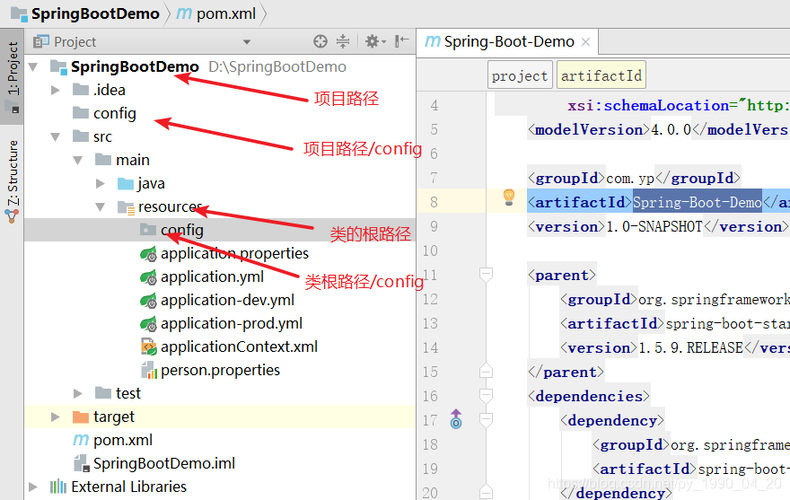This screenshot has height=500, width=790.
Task: Click 1.5.9.RELEASE version text
Action: [691, 348]
